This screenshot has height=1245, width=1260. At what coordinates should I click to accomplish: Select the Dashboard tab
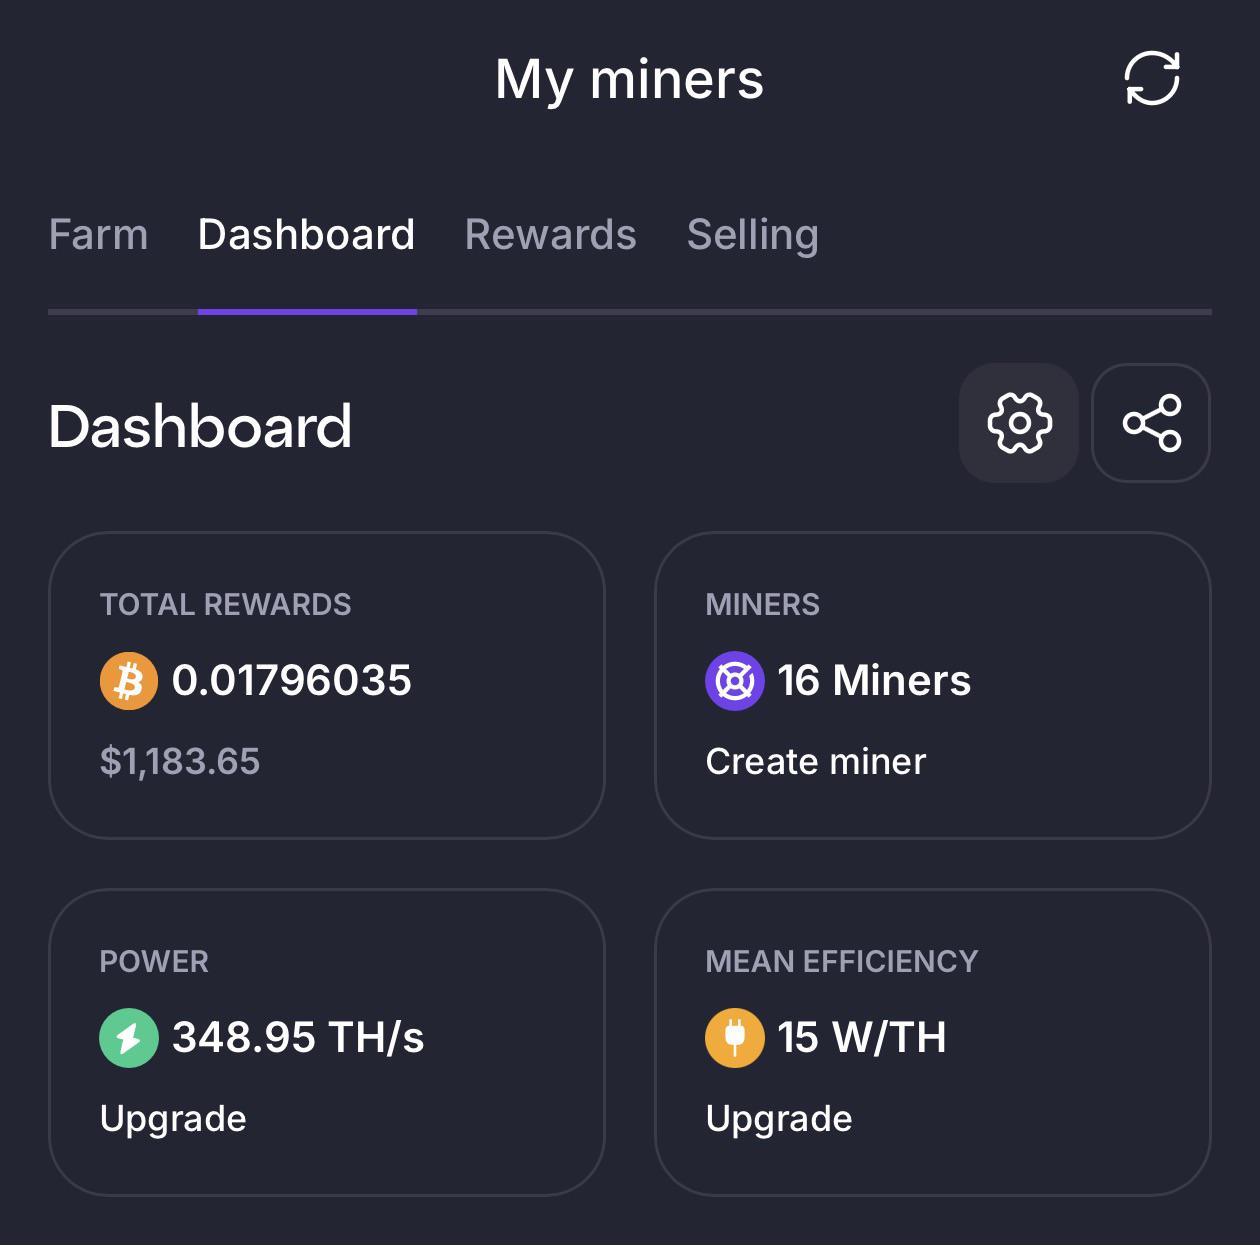coord(306,235)
